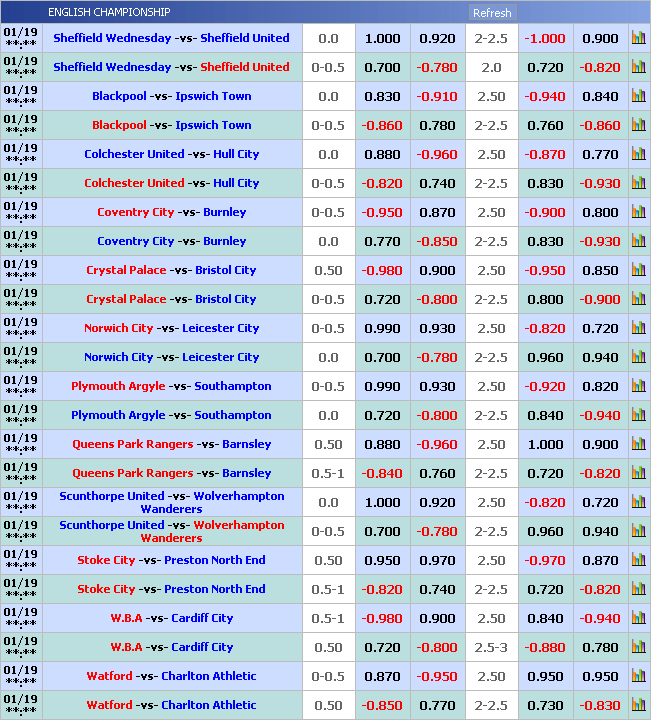Click chart icon for Crystal Palace 0.50 handicap row
Viewport: 651px width, 720px height.
[x=638, y=270]
